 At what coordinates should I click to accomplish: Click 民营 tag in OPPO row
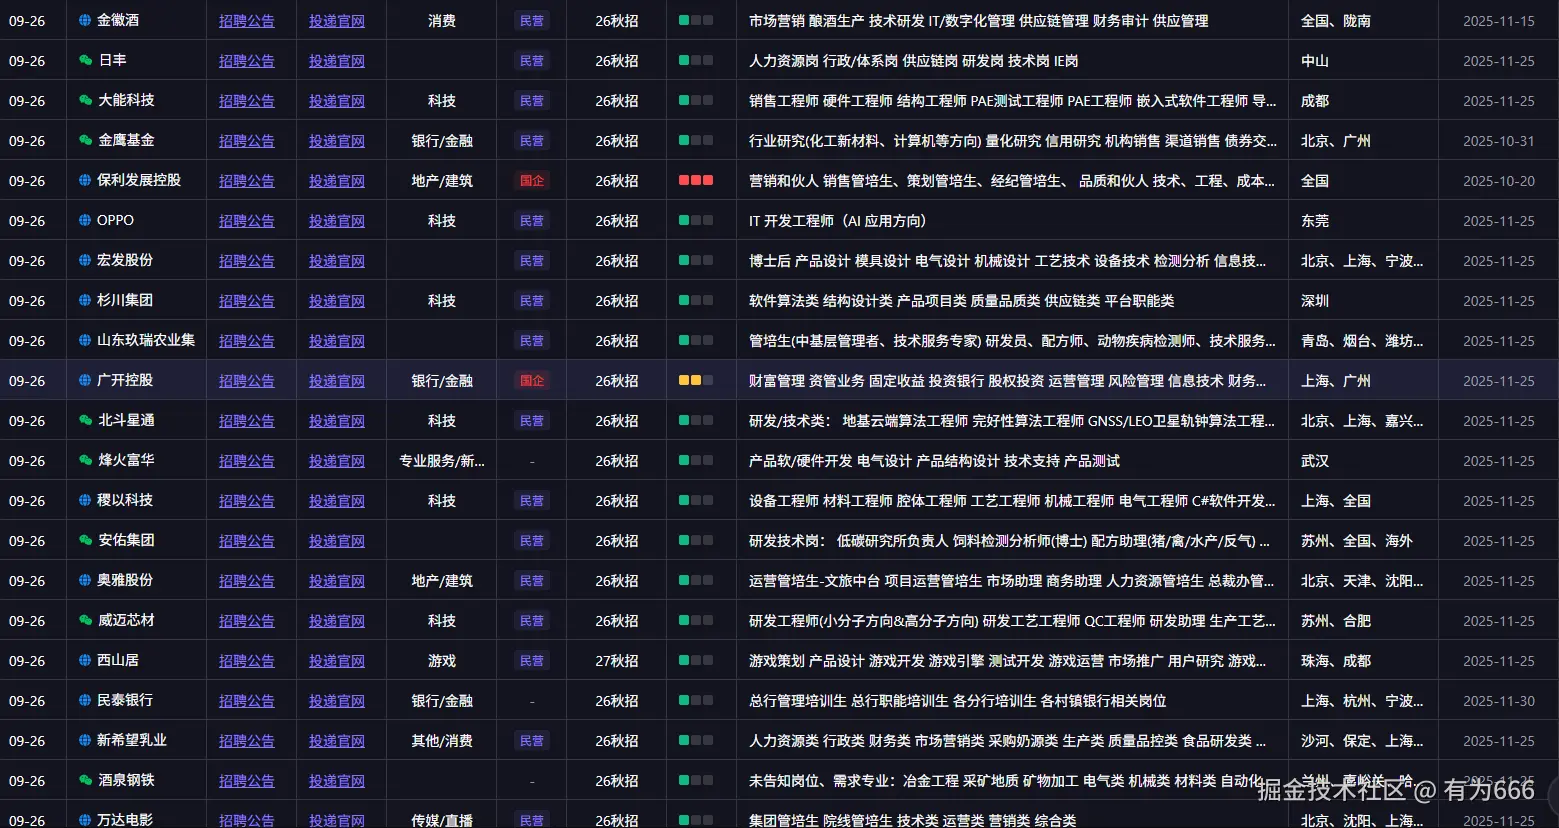point(532,221)
